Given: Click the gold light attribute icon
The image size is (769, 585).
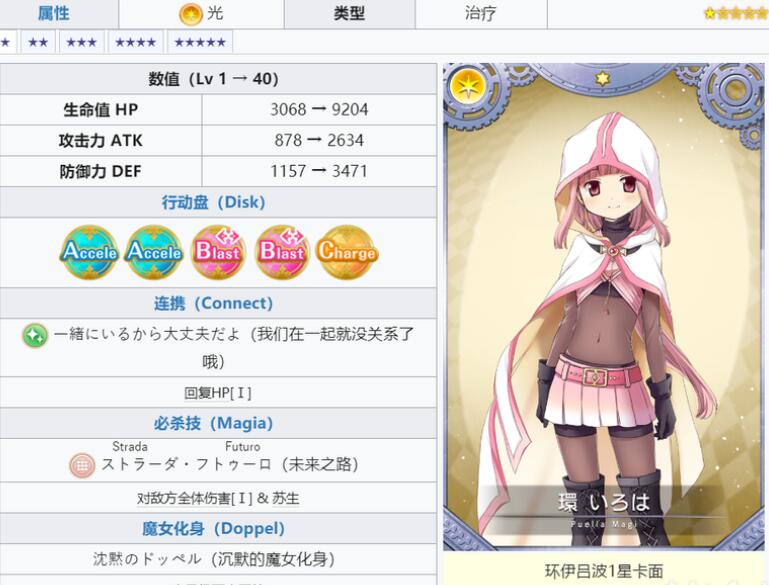Looking at the screenshot, I should click(191, 14).
